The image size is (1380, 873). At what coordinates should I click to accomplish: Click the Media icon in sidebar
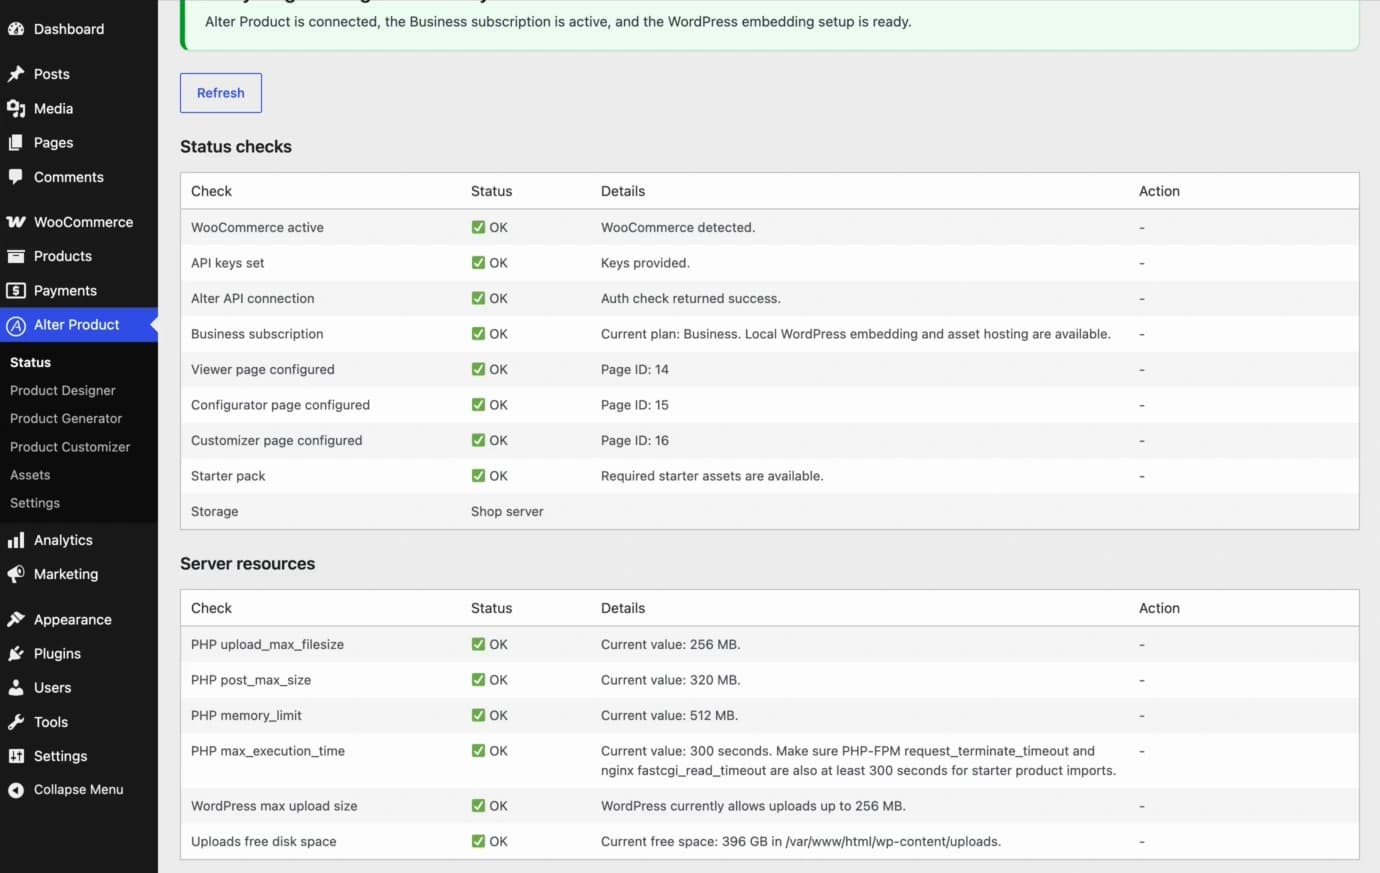coord(16,108)
